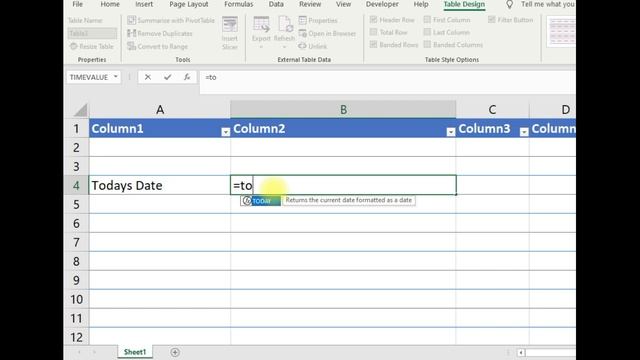Click Remove Duplicates
The image size is (640, 360).
(x=160, y=33)
